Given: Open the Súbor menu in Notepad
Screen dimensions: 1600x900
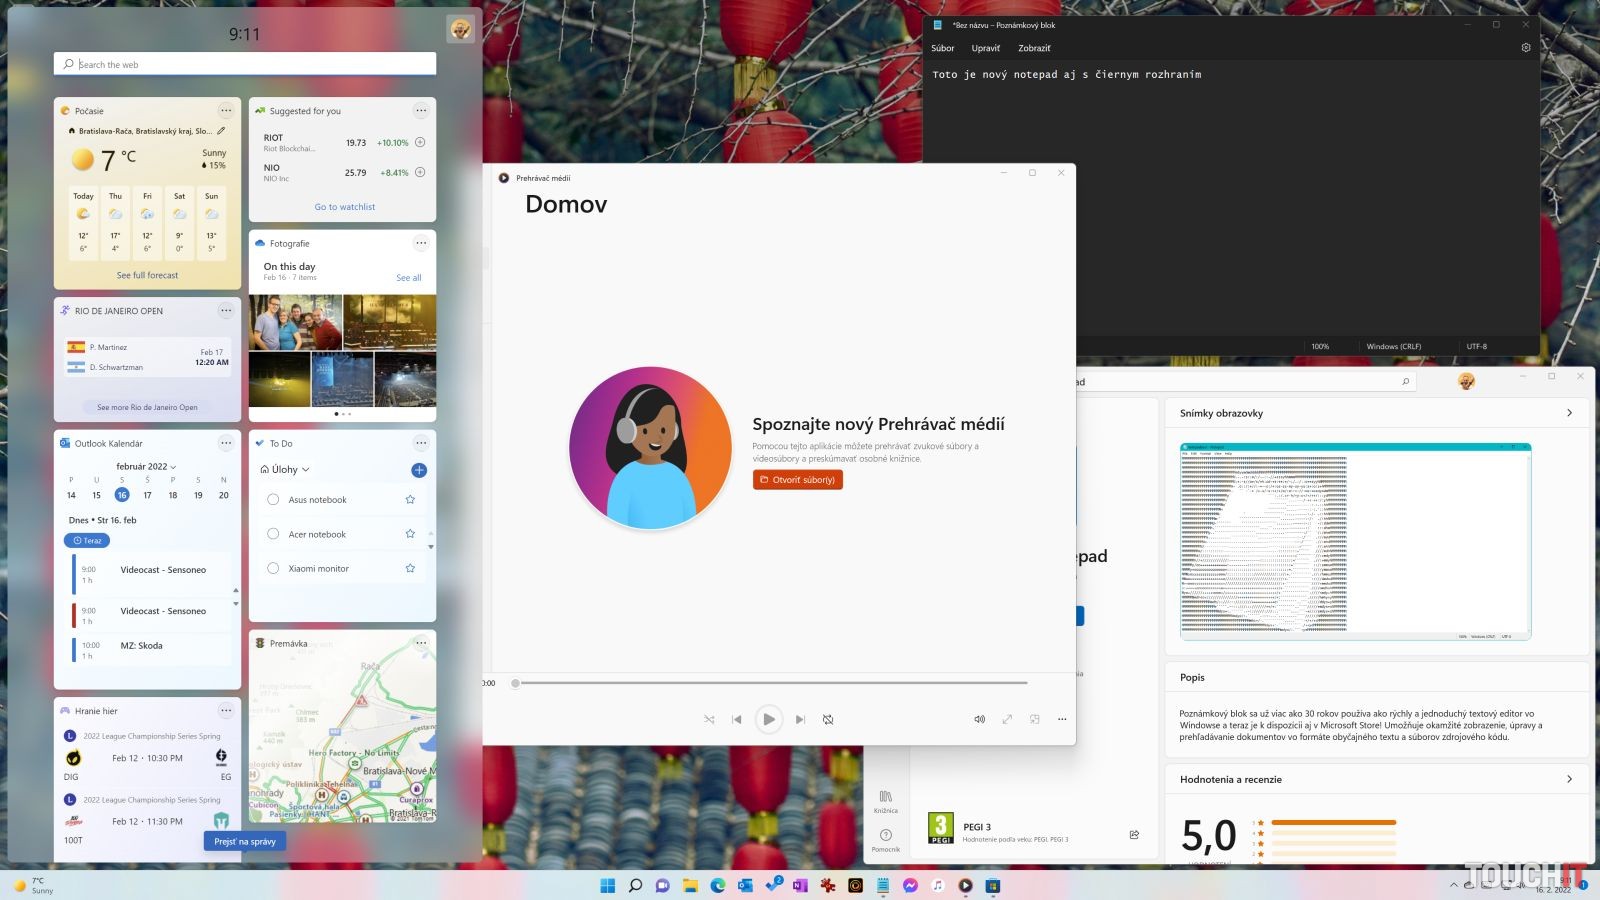Looking at the screenshot, I should coord(942,48).
